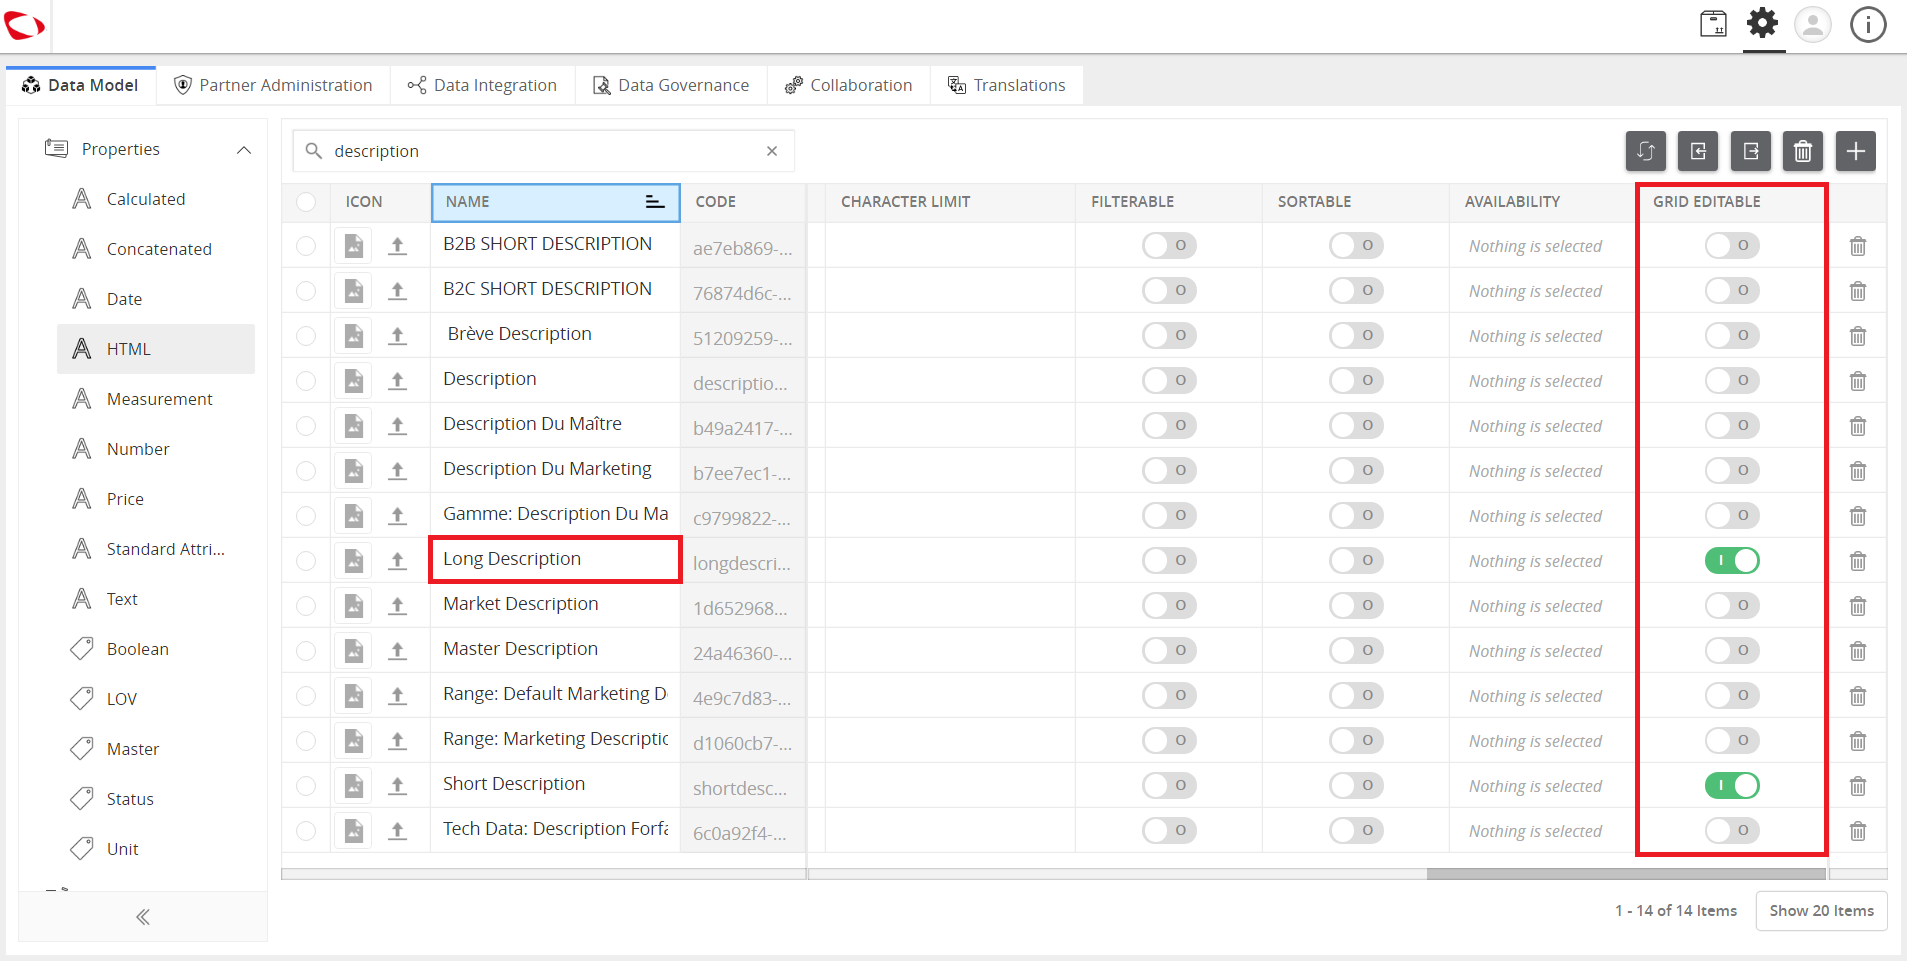Click the export toolbar button

click(1750, 151)
